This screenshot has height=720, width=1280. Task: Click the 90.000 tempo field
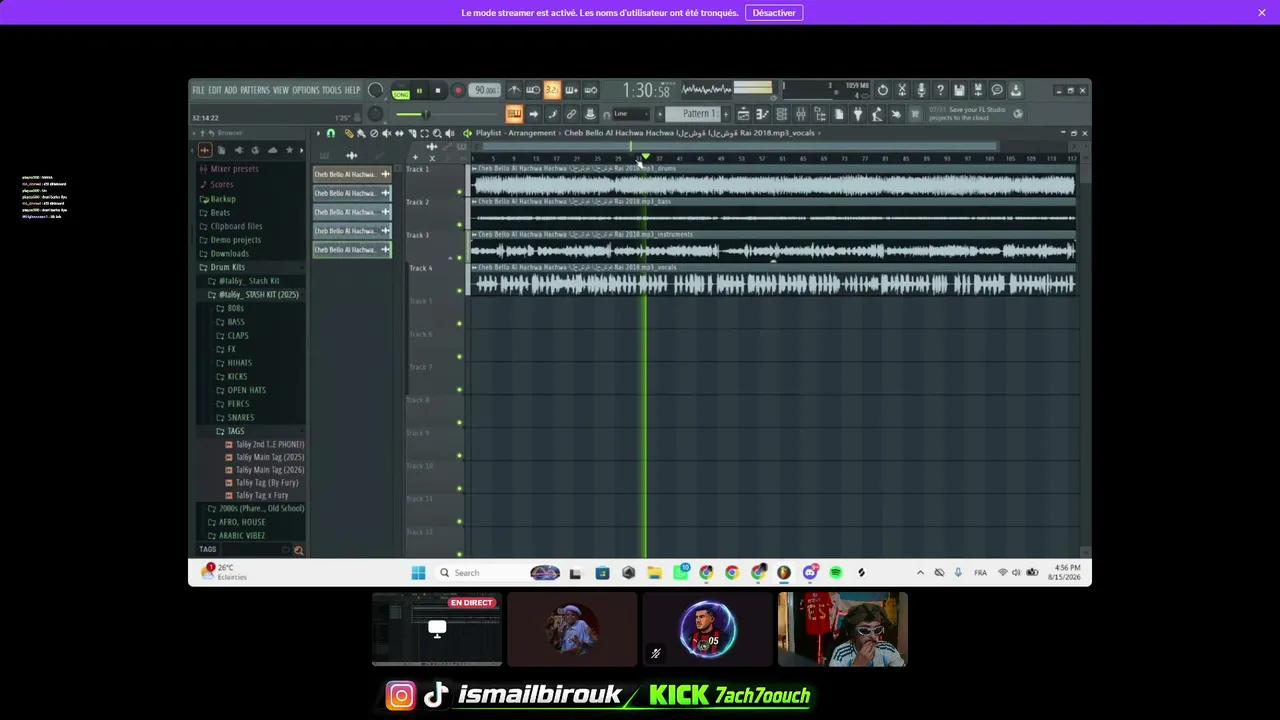point(486,91)
